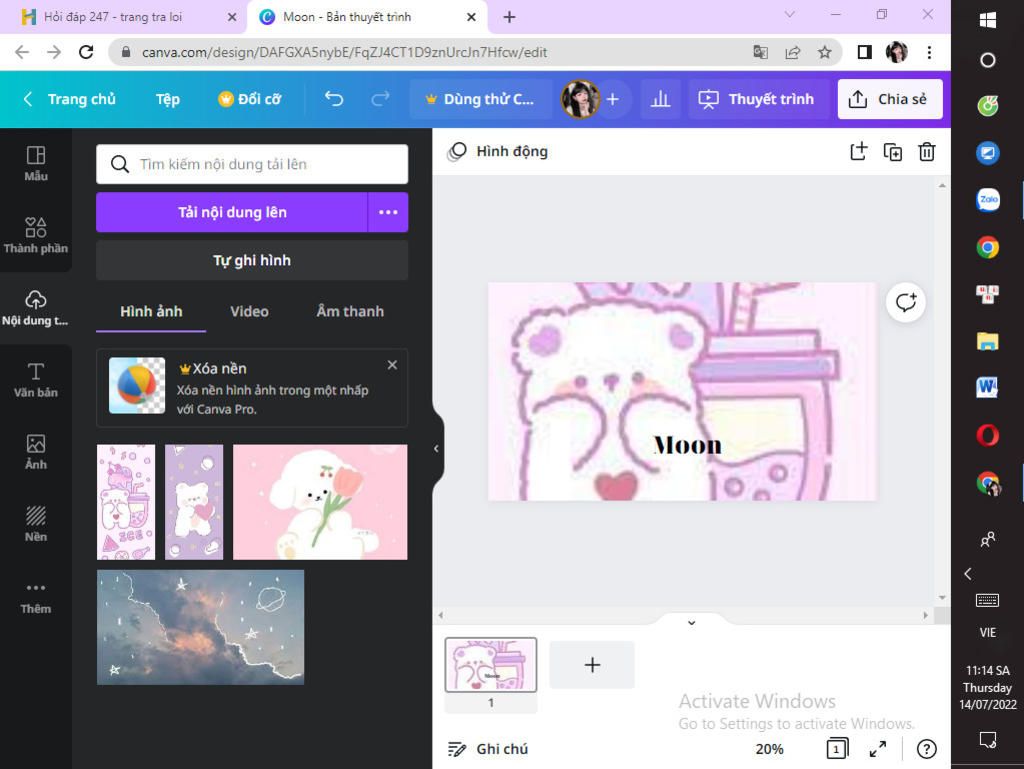Open Đổi cỡ resize menu
1024x769 pixels.
click(x=249, y=99)
